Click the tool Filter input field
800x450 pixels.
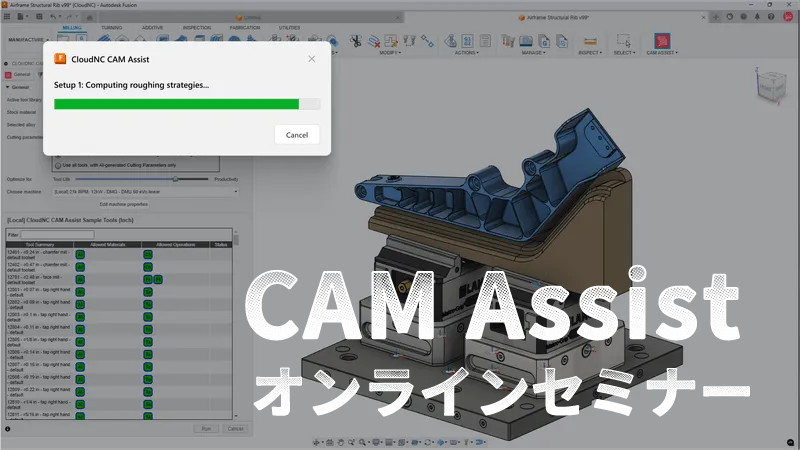[x=57, y=235]
